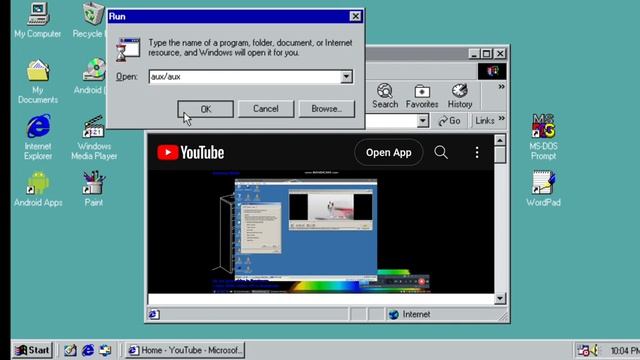This screenshot has height=360, width=640.
Task: Click Browse... in the Run dialog
Action: [327, 109]
